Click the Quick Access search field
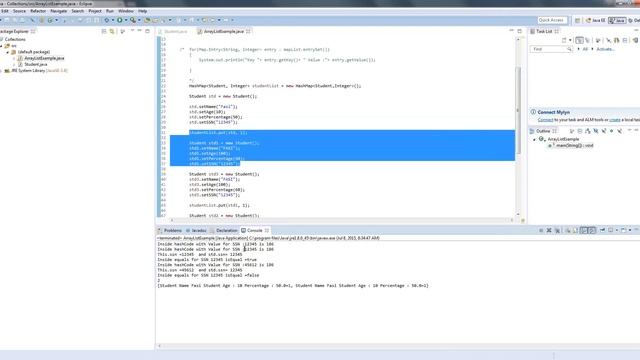This screenshot has width=640, height=360. (551, 20)
